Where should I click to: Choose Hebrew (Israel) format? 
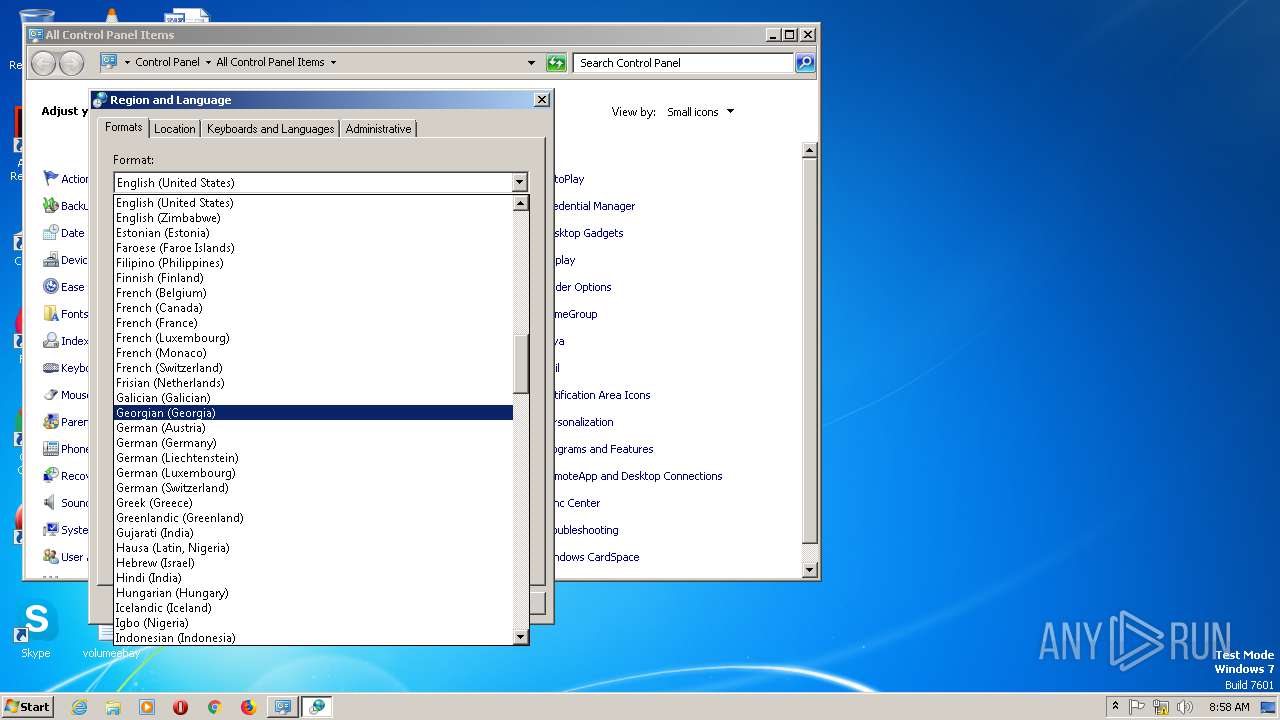tap(313, 563)
